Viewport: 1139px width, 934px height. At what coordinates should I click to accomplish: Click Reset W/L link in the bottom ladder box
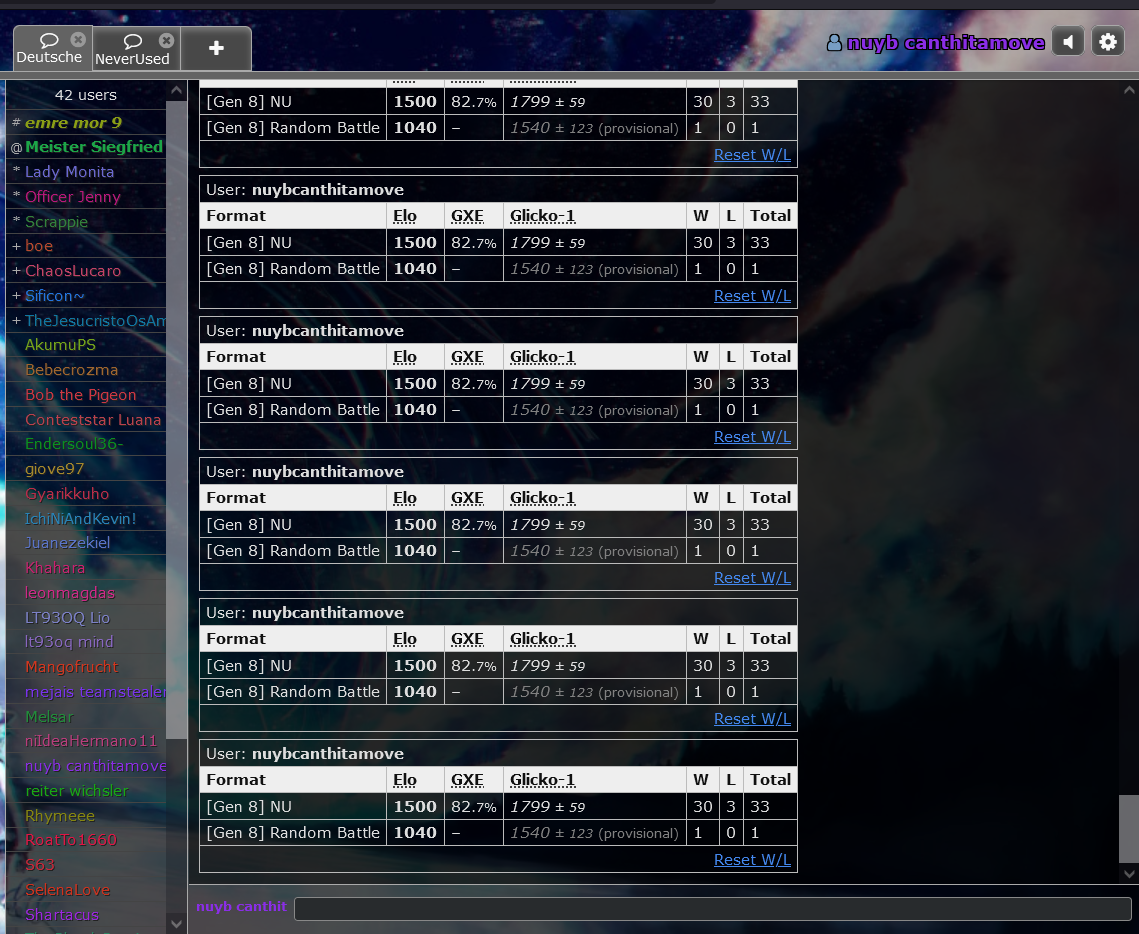[x=752, y=859]
